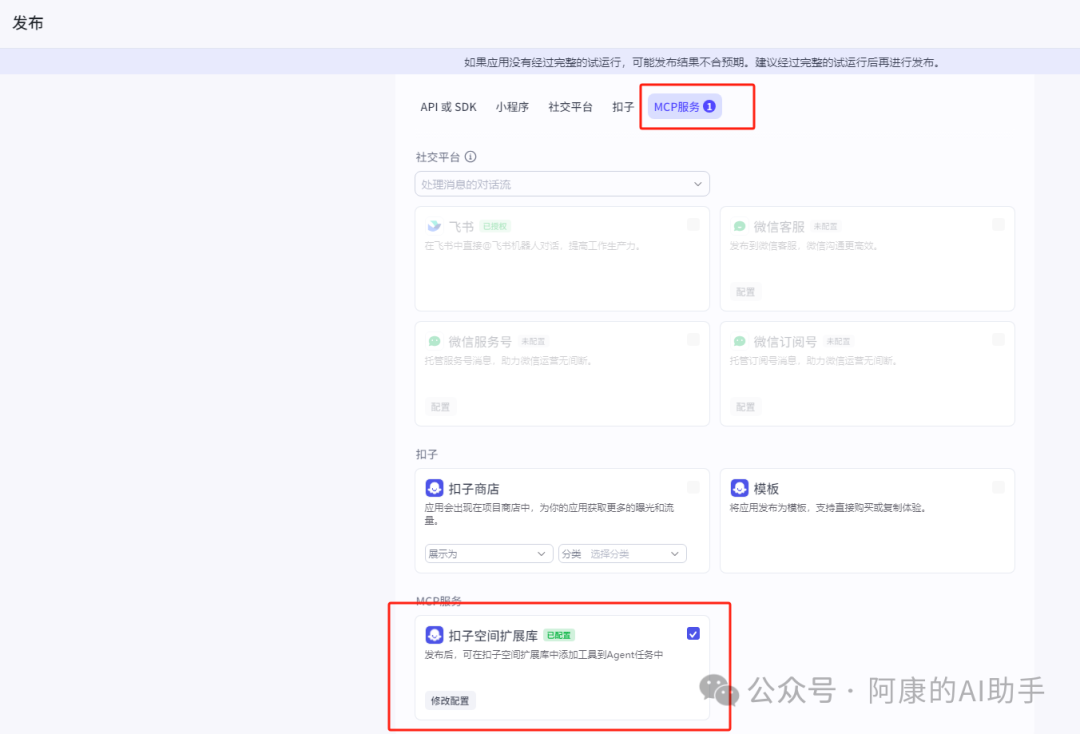Click the 飞书 bird logo icon
This screenshot has width=1080, height=734.
[x=434, y=226]
